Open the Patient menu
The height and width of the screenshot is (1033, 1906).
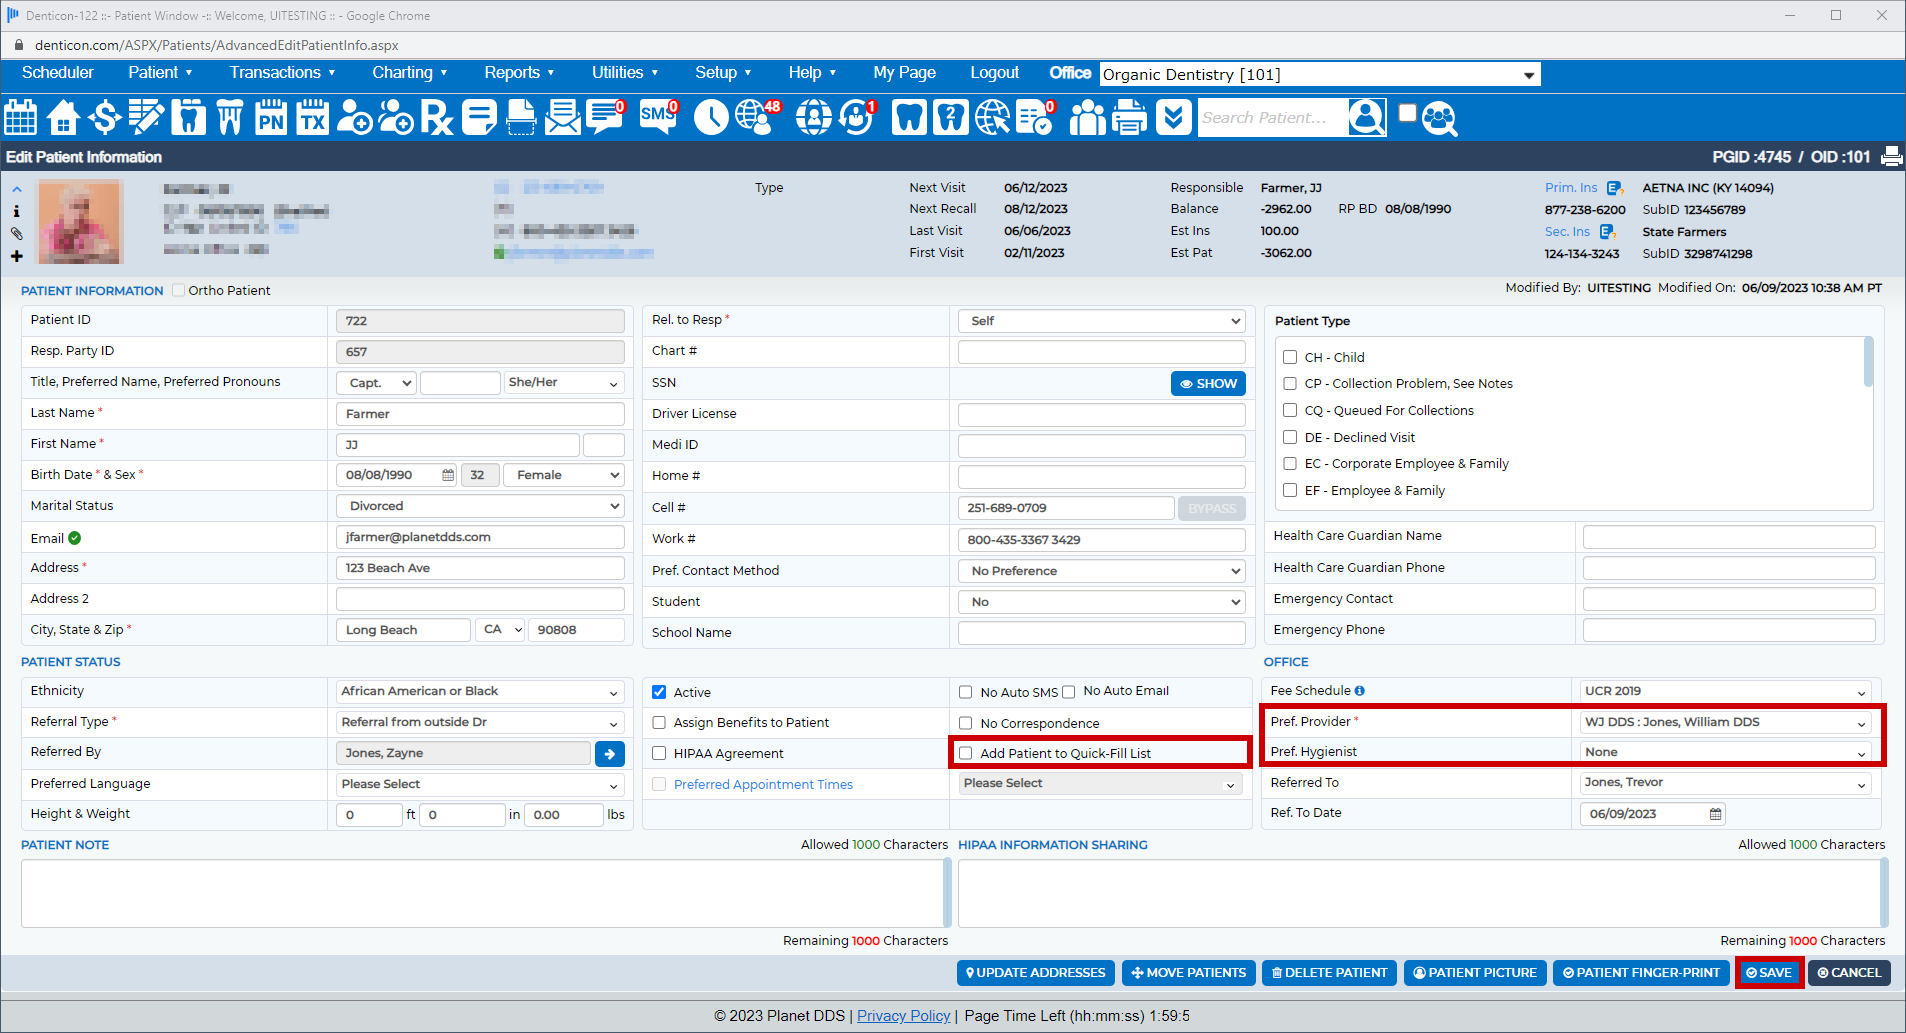pos(160,73)
